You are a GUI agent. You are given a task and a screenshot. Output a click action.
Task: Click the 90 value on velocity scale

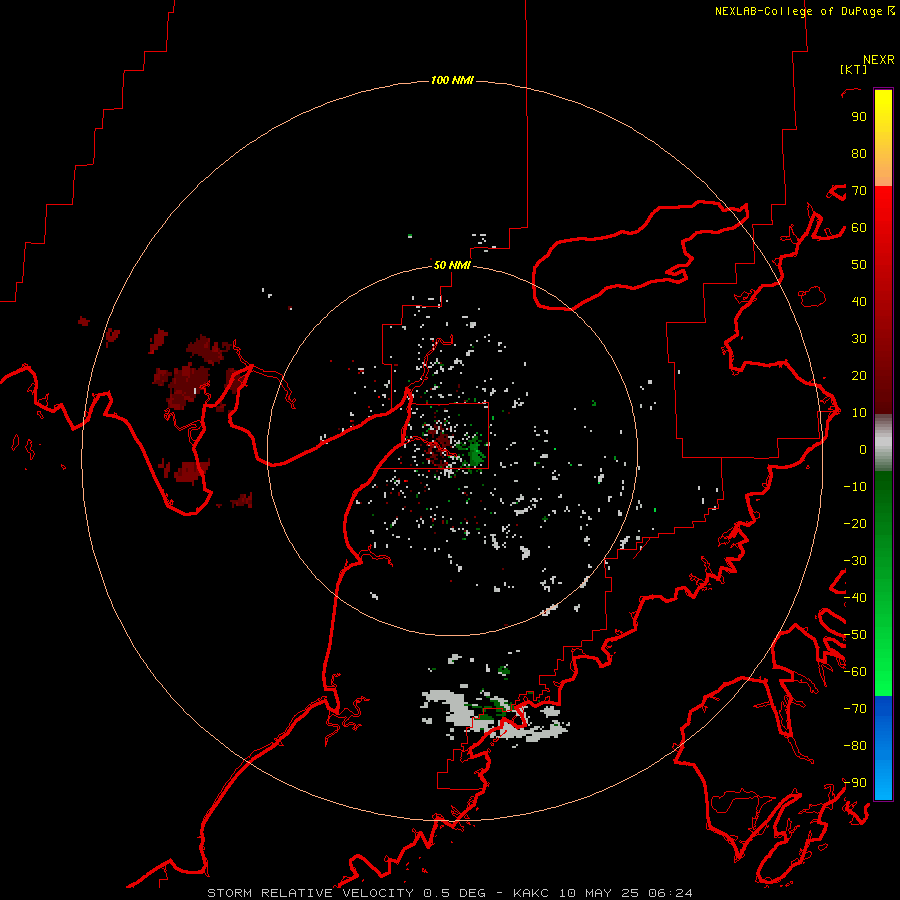pyautogui.click(x=859, y=117)
